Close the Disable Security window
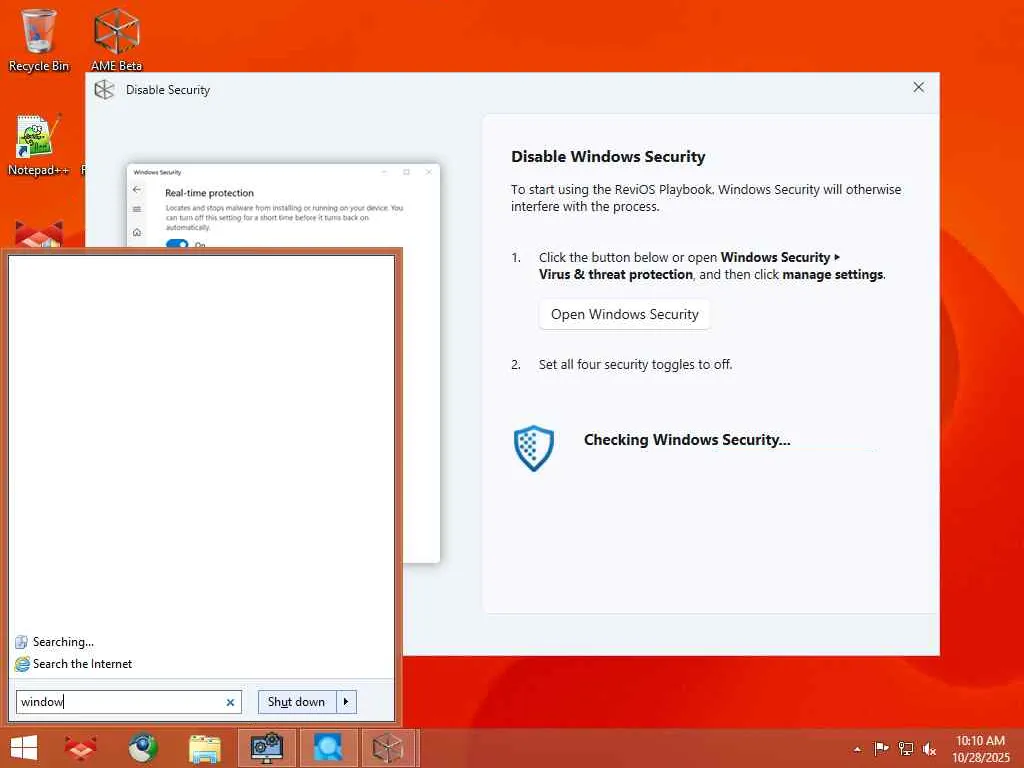The width and height of the screenshot is (1024, 768). click(x=918, y=88)
